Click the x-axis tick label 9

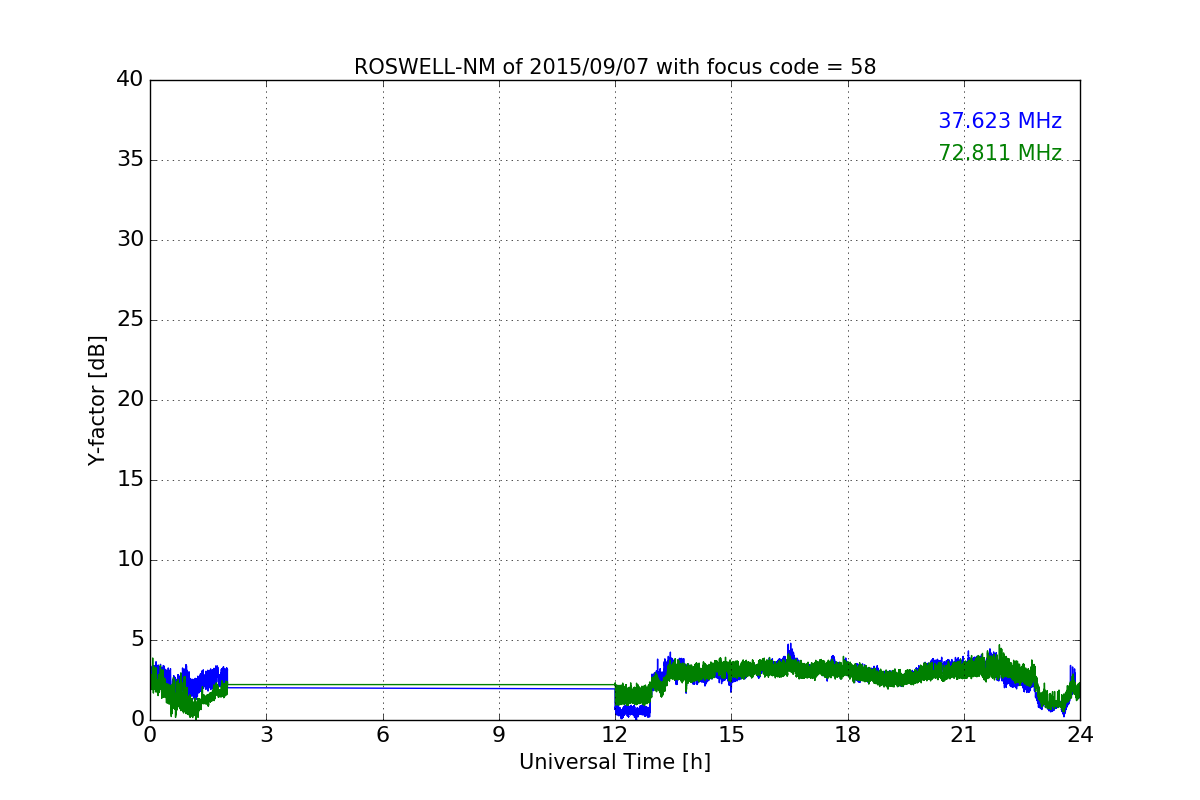pyautogui.click(x=499, y=735)
